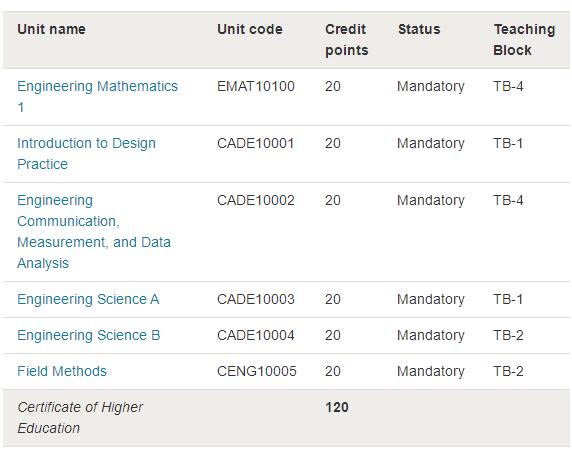Open the Engineering Science B link
Viewport: 572px width, 454px height.
coord(89,335)
